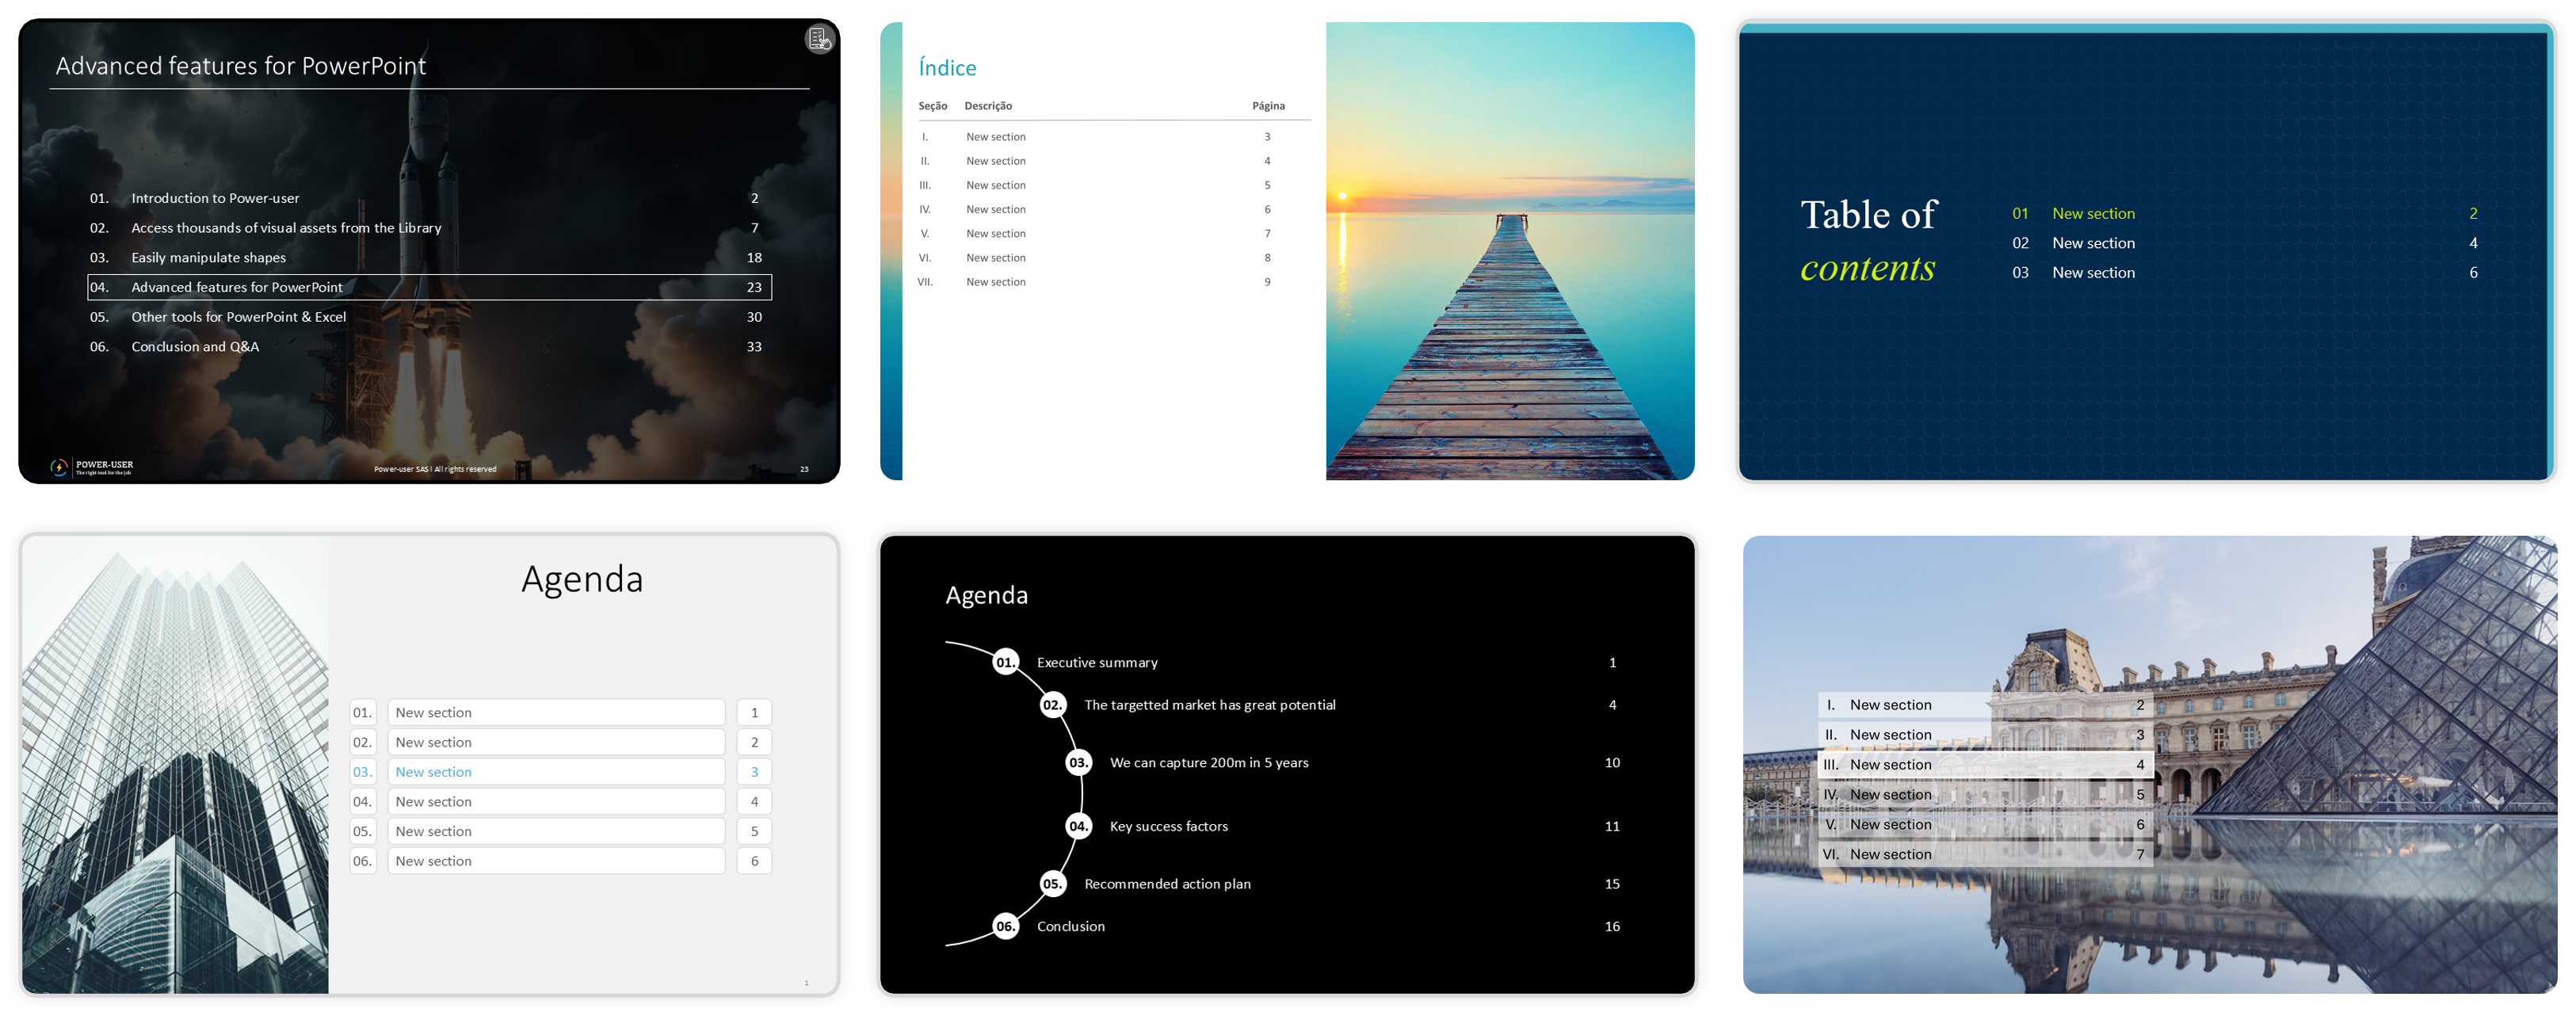The image size is (2576, 1016).
Task: Click 'VI. New section' on the Louvre slide
Action: [1985, 855]
